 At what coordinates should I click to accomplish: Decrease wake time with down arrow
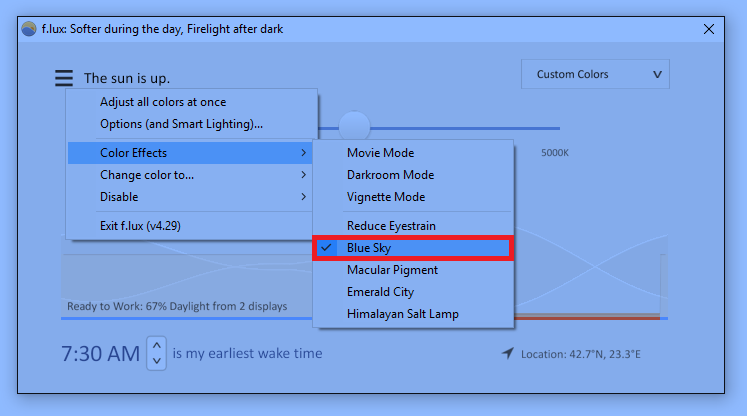coord(157,361)
